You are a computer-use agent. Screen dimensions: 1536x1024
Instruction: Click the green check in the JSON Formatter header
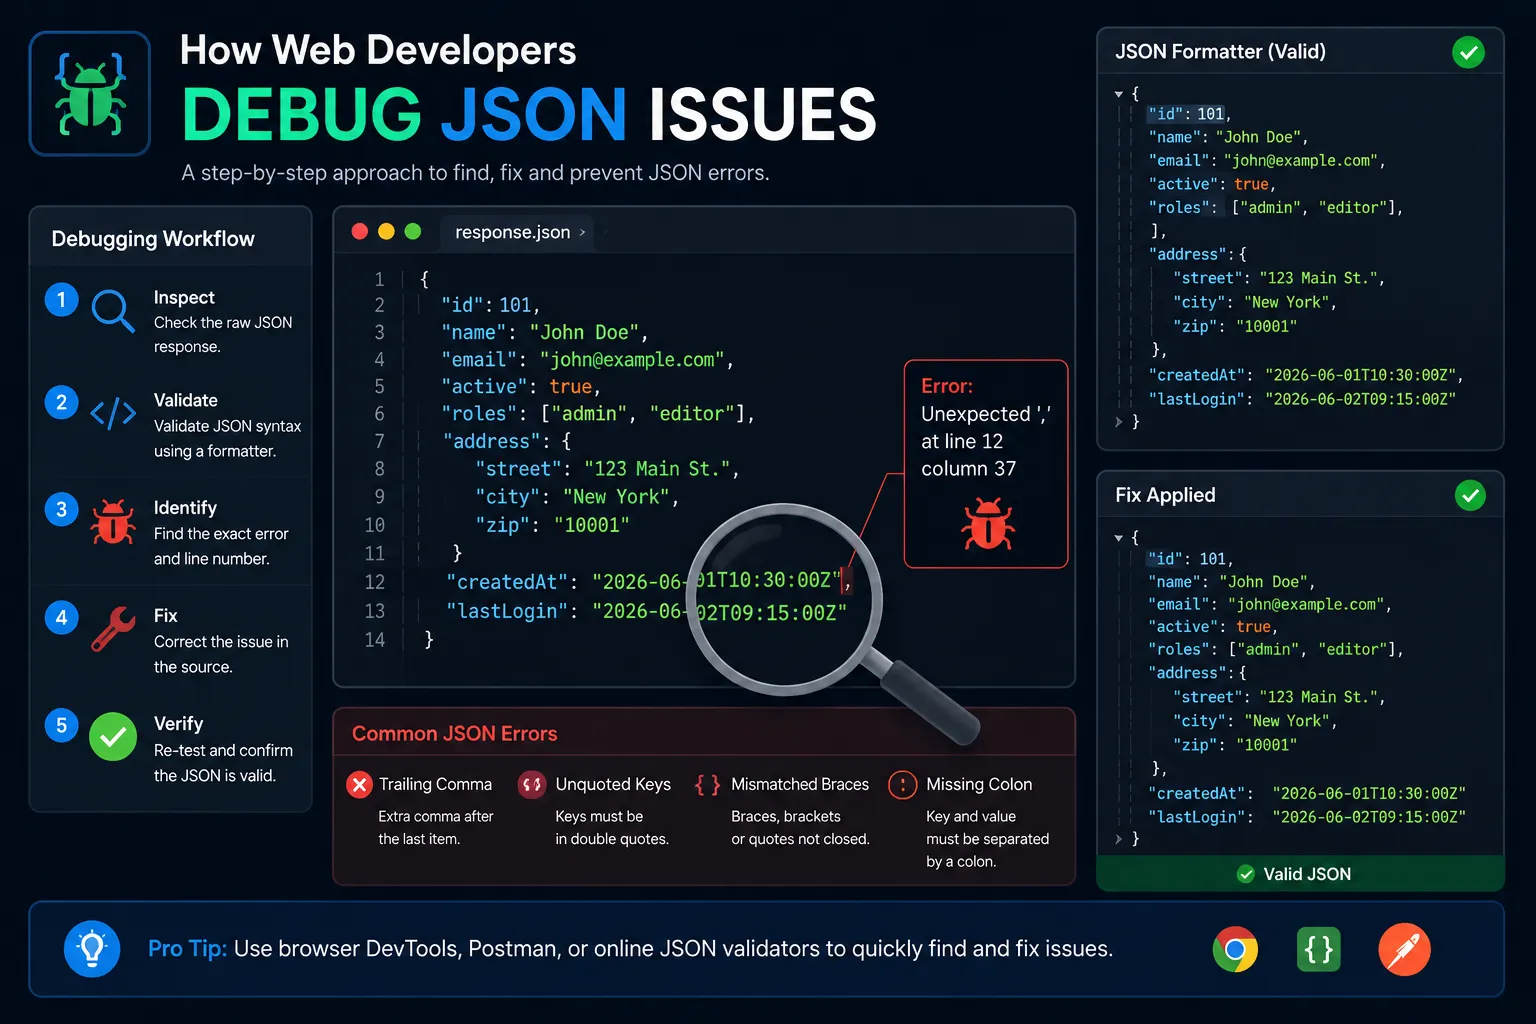click(1468, 52)
